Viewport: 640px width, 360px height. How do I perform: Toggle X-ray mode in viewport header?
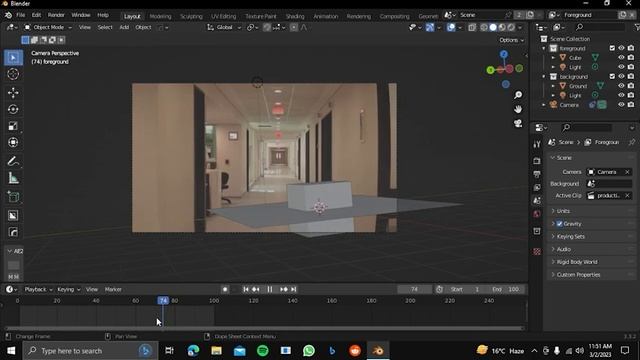pyautogui.click(x=472, y=27)
